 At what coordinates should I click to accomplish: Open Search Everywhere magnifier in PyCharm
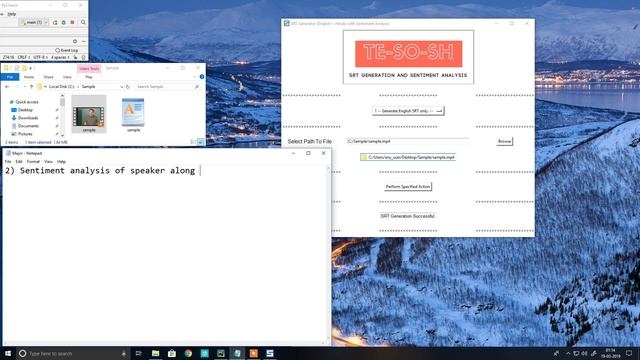pos(83,22)
